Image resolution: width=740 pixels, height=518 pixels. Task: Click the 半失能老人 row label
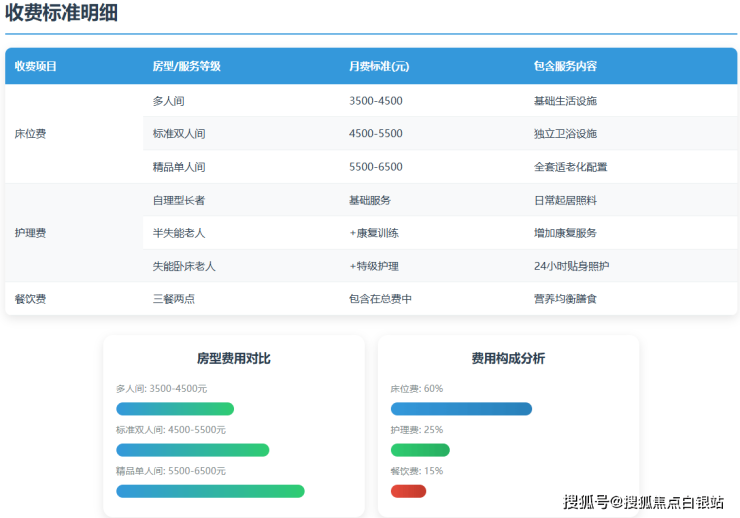tap(179, 233)
